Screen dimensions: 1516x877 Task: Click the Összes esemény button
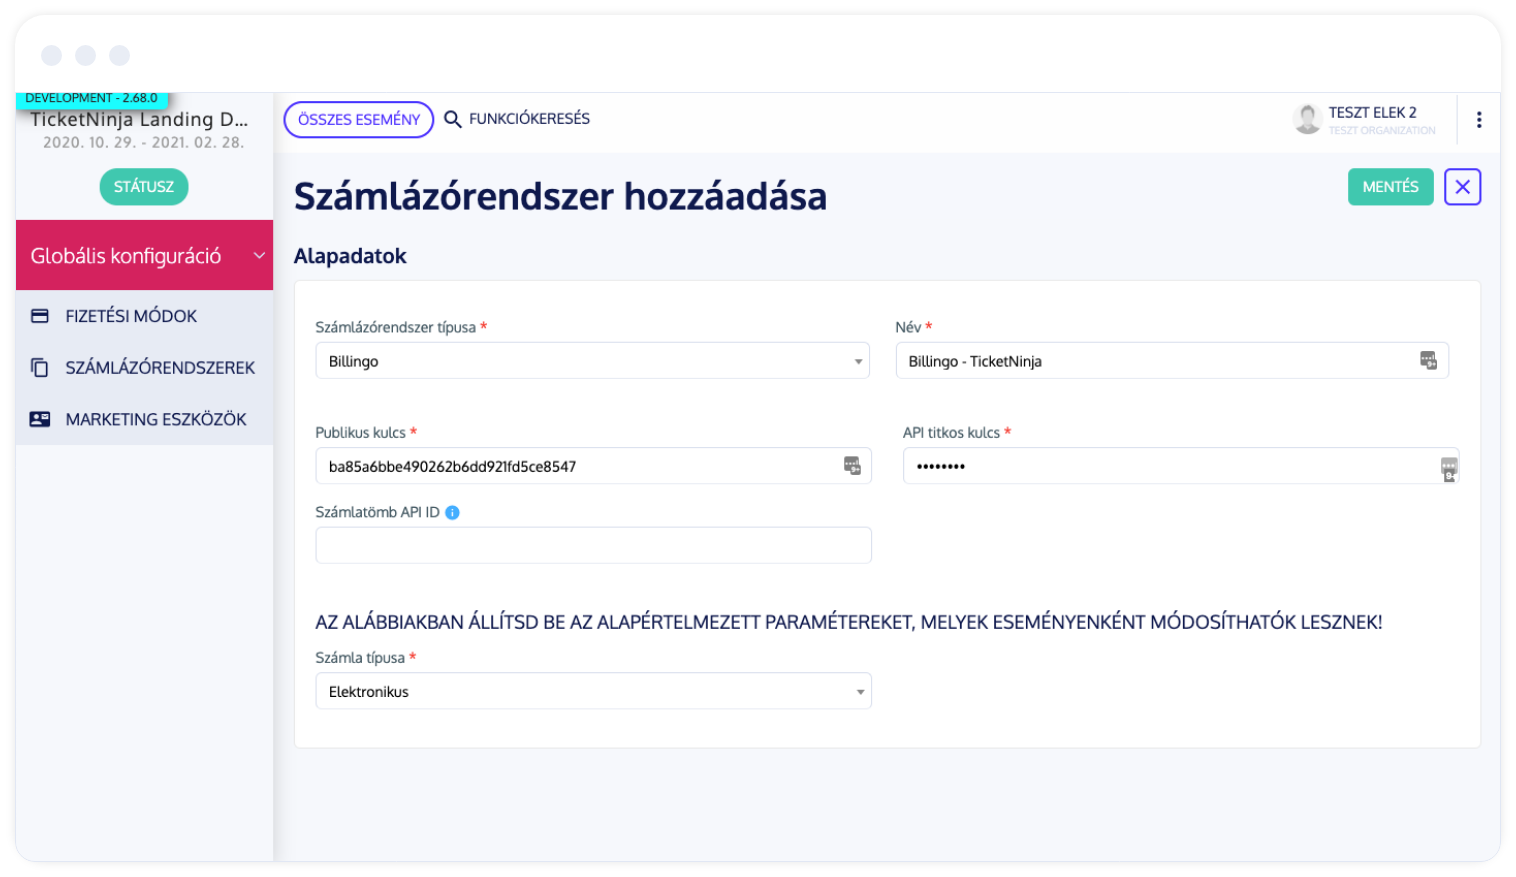click(x=359, y=120)
